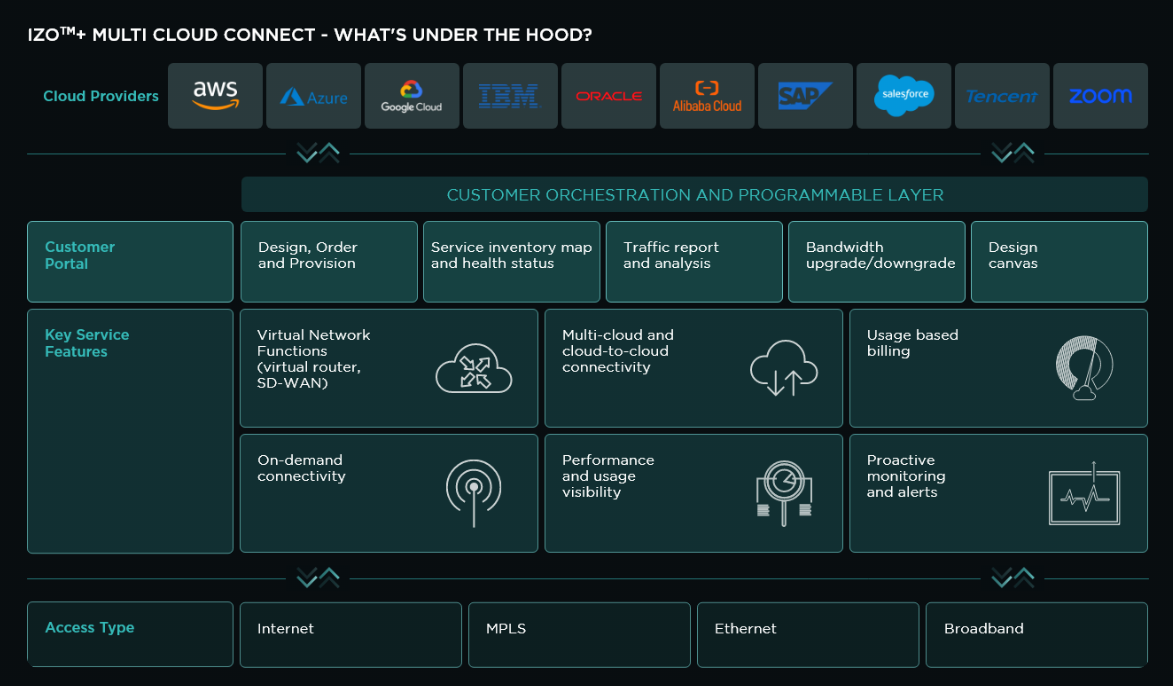The width and height of the screenshot is (1173, 686).
Task: Click the Microsoft Azure logo
Action: [x=312, y=95]
